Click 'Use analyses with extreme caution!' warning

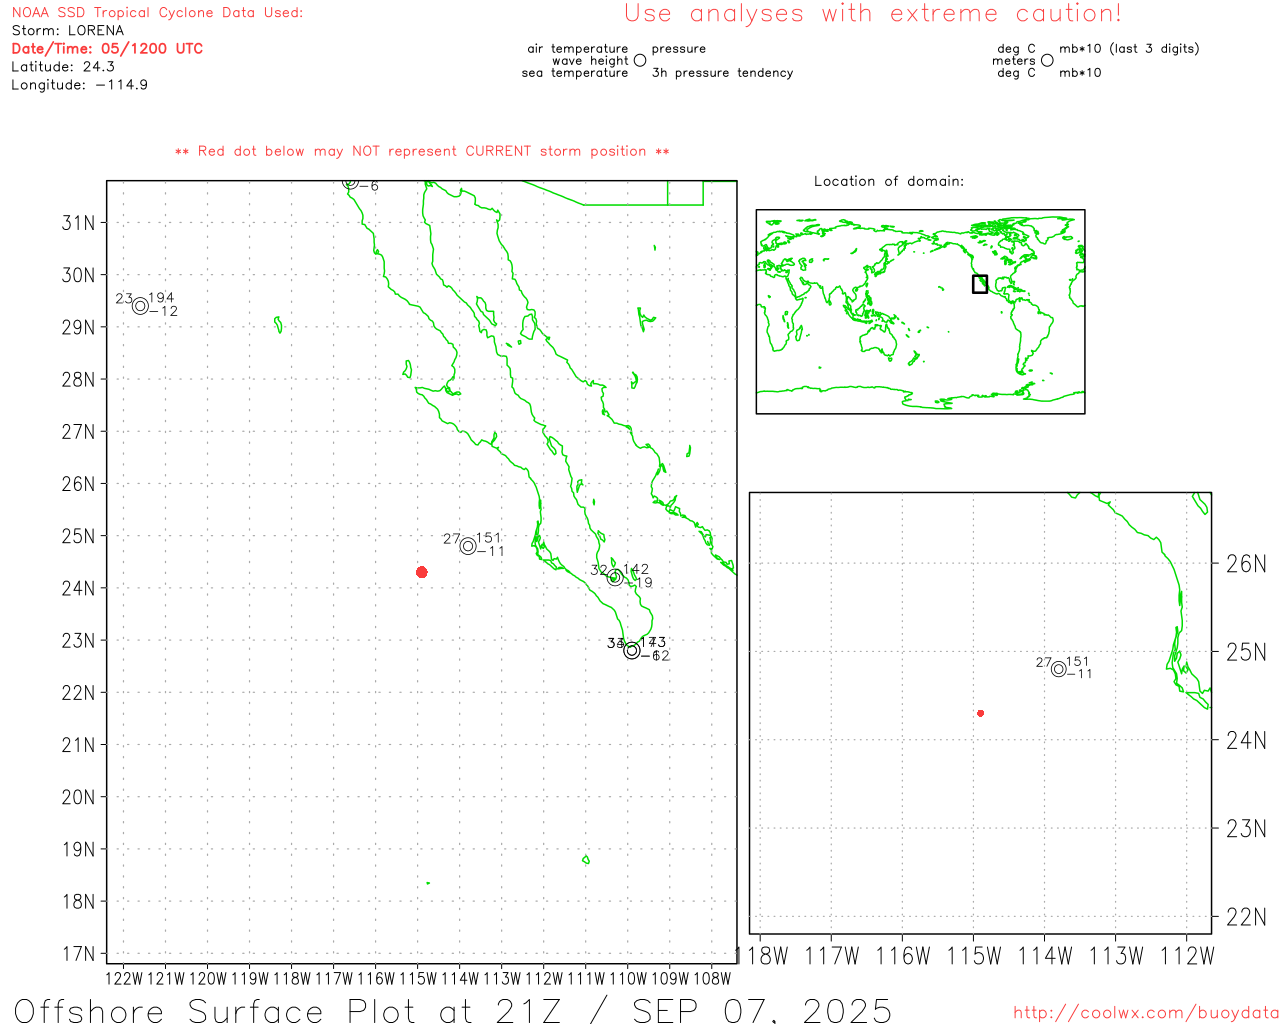873,14
